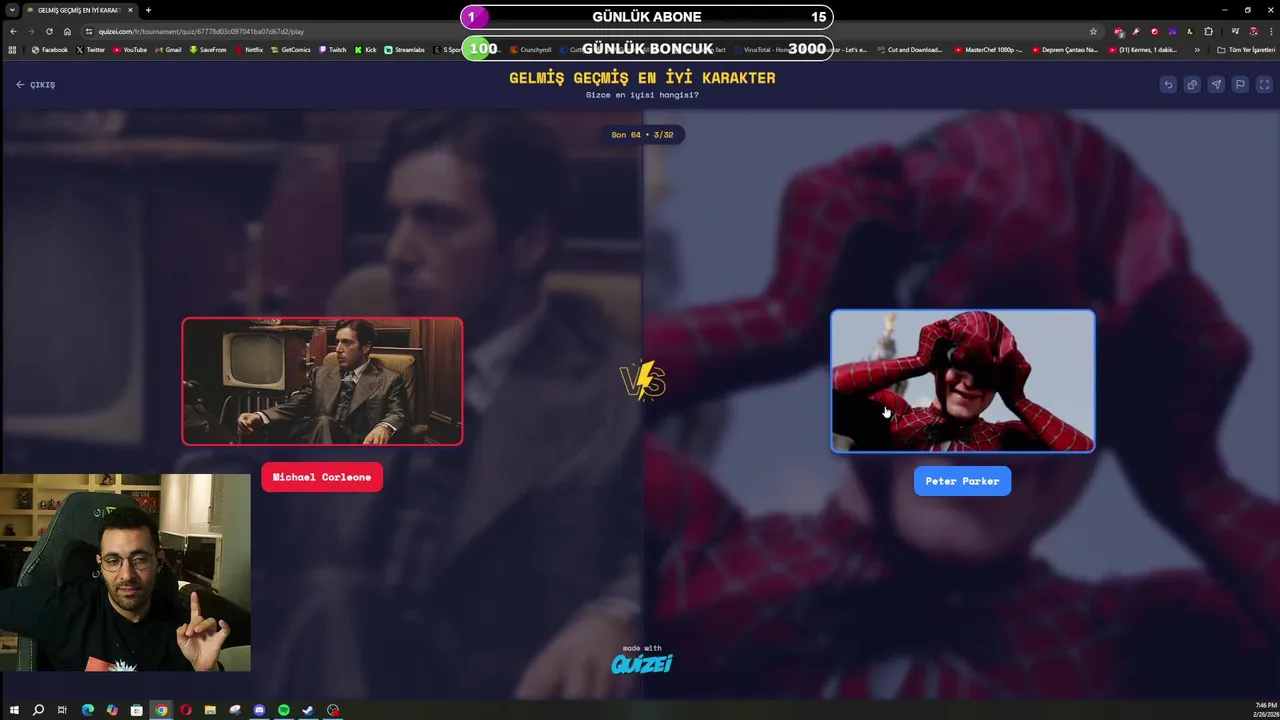This screenshot has height=720, width=1280.
Task: Click the ÇIKIŞ exit link
Action: 36,85
